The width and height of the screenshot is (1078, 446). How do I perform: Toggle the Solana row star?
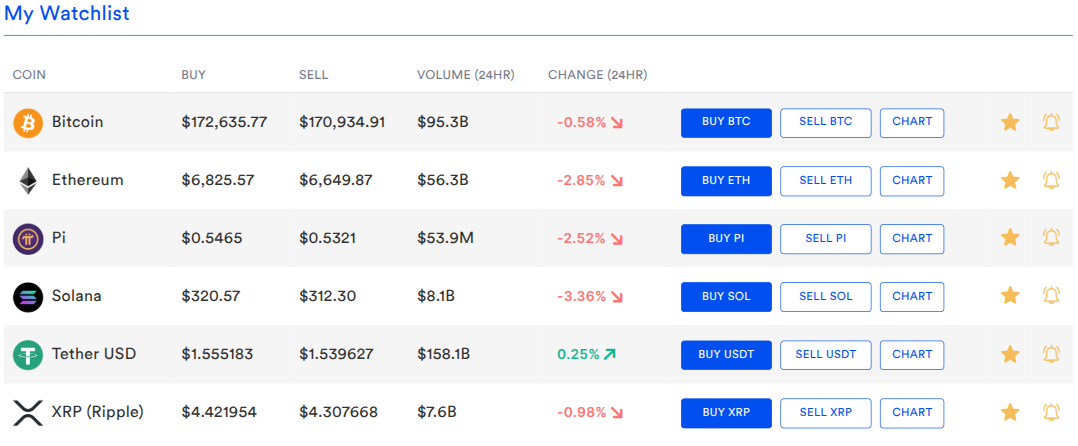coord(1009,296)
